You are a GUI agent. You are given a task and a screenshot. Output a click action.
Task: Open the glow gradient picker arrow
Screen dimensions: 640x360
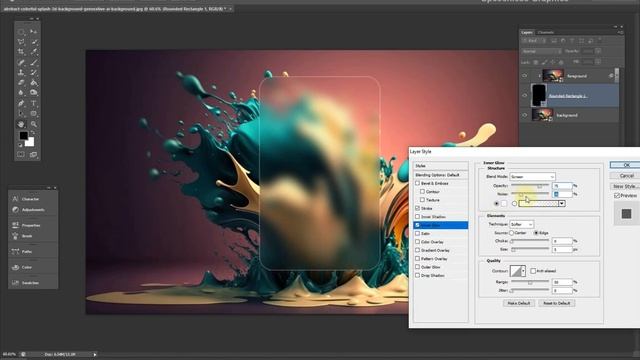coord(562,203)
